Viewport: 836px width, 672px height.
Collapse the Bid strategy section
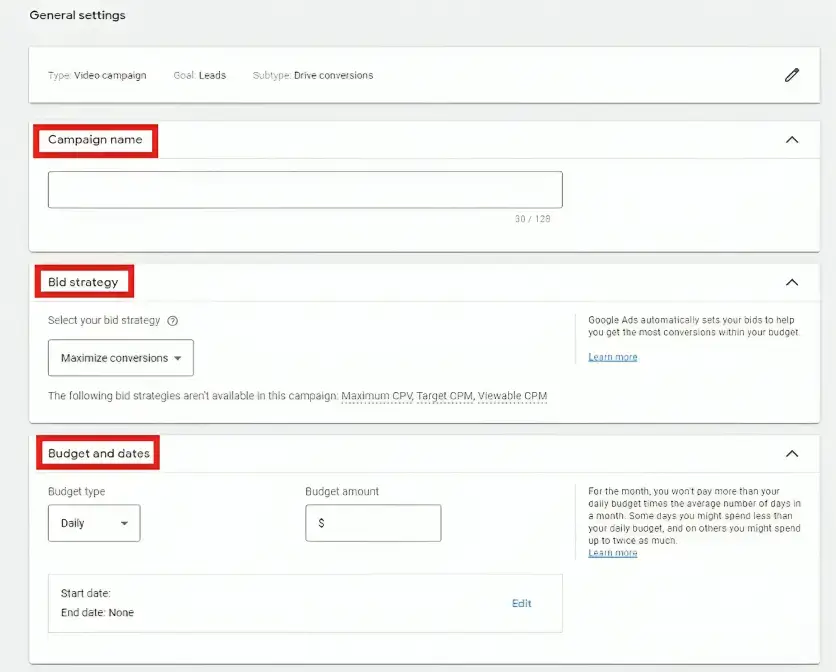pyautogui.click(x=792, y=282)
